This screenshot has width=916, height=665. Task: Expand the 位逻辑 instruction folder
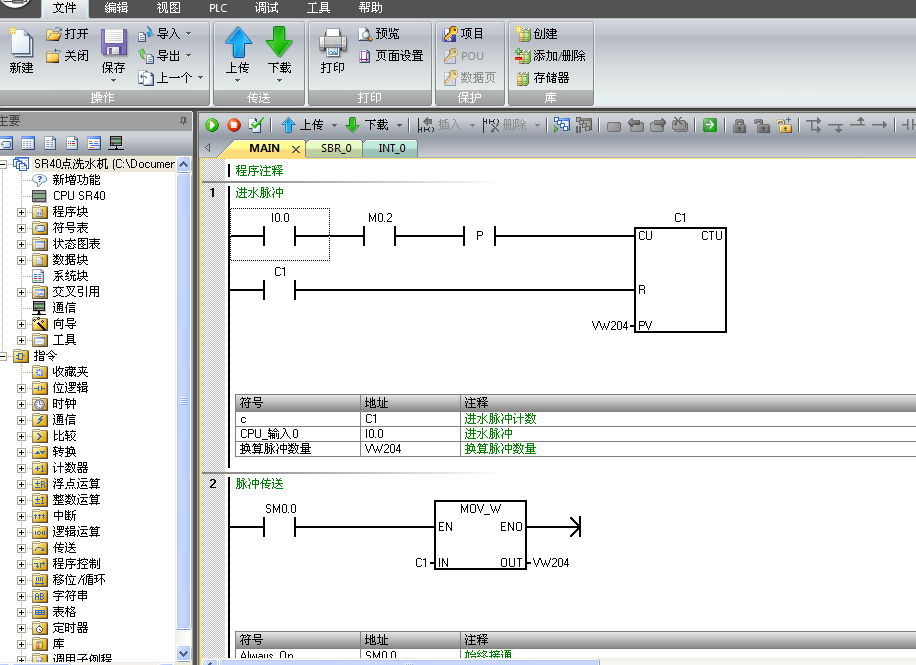click(21, 388)
